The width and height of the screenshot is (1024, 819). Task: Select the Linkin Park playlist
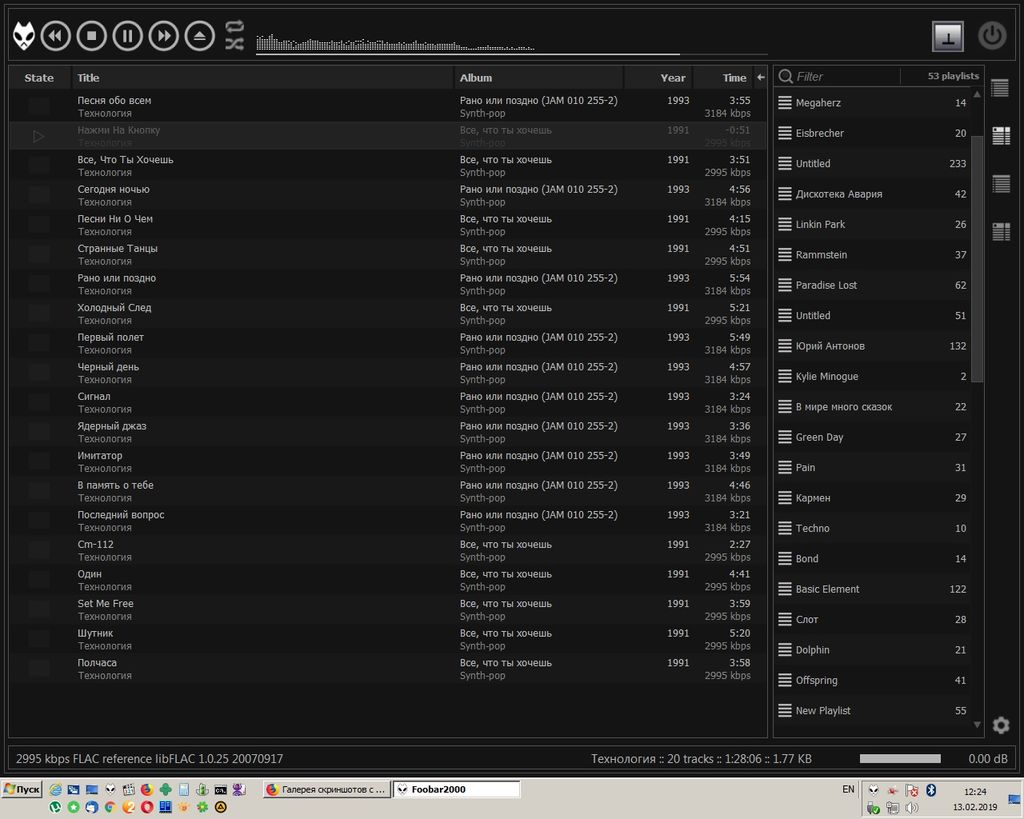(820, 225)
